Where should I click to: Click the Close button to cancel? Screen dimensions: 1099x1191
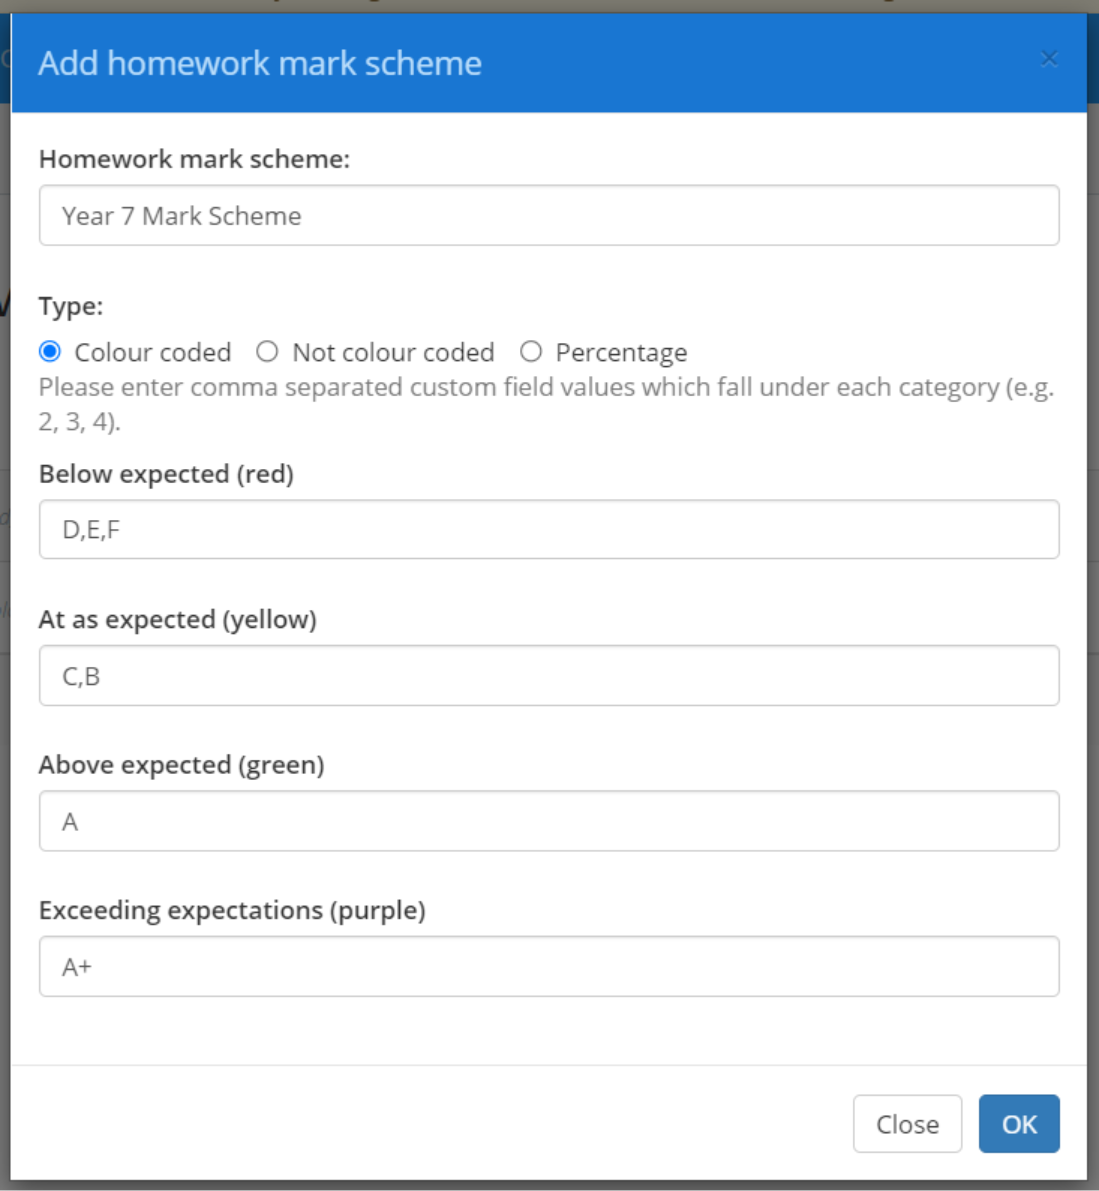click(x=907, y=1124)
